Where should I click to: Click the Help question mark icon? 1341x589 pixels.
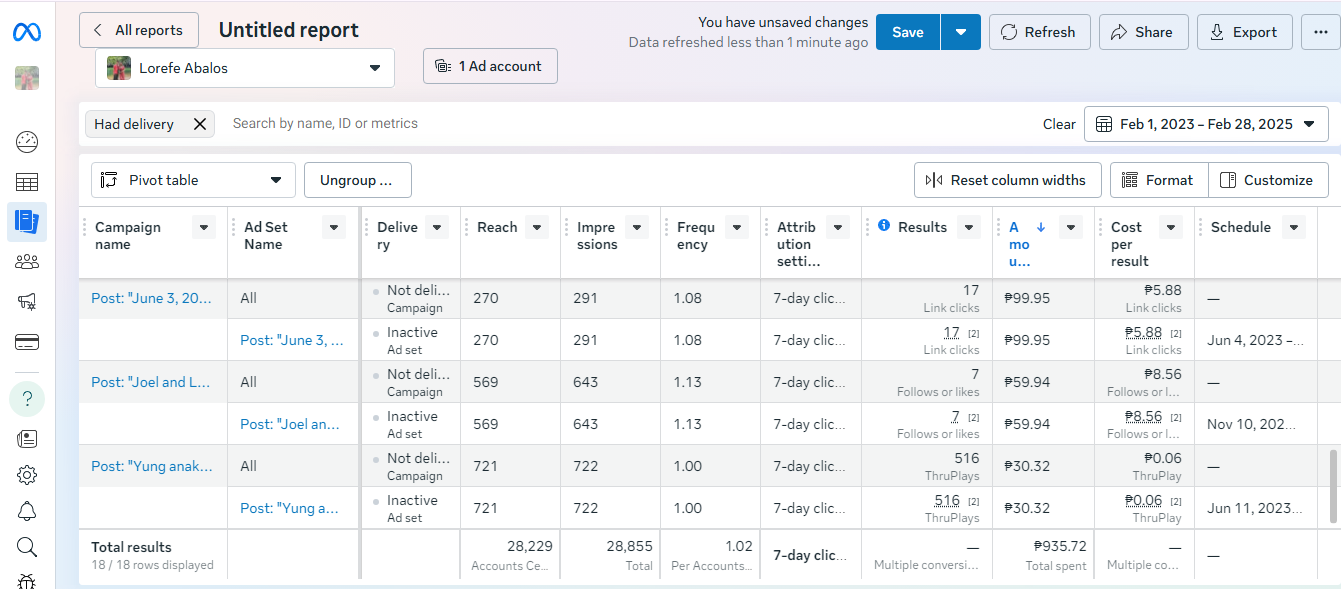(27, 399)
